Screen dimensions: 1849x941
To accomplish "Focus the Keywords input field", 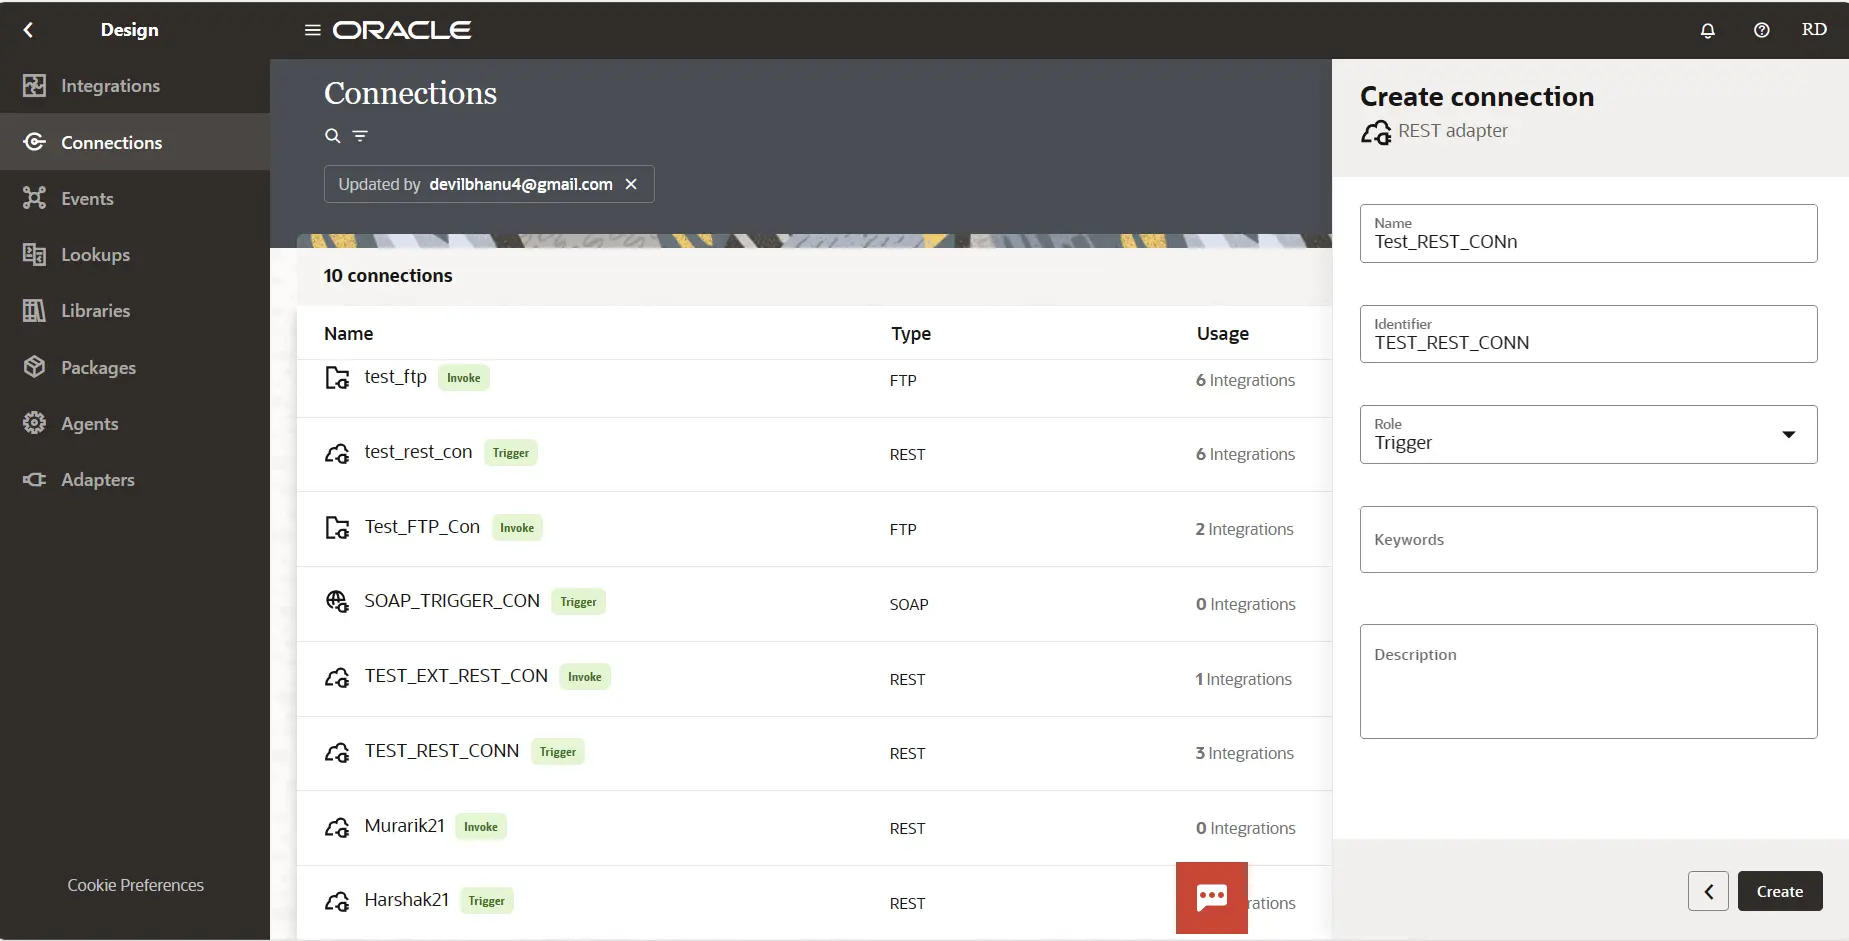I will coord(1587,540).
